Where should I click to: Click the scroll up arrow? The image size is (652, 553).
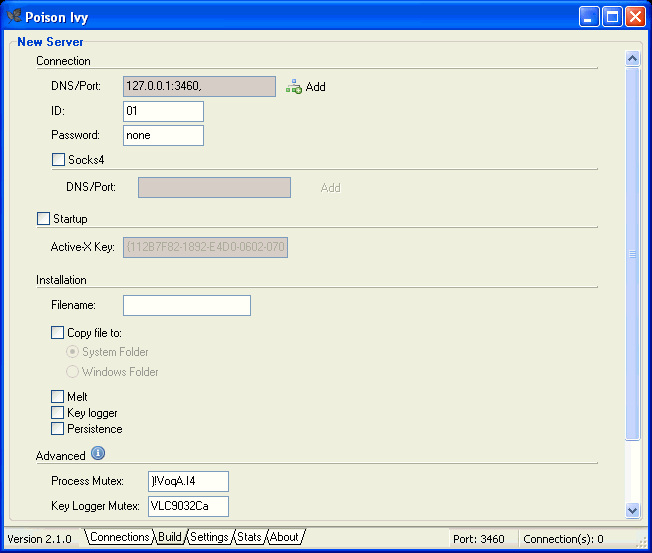pos(631,59)
